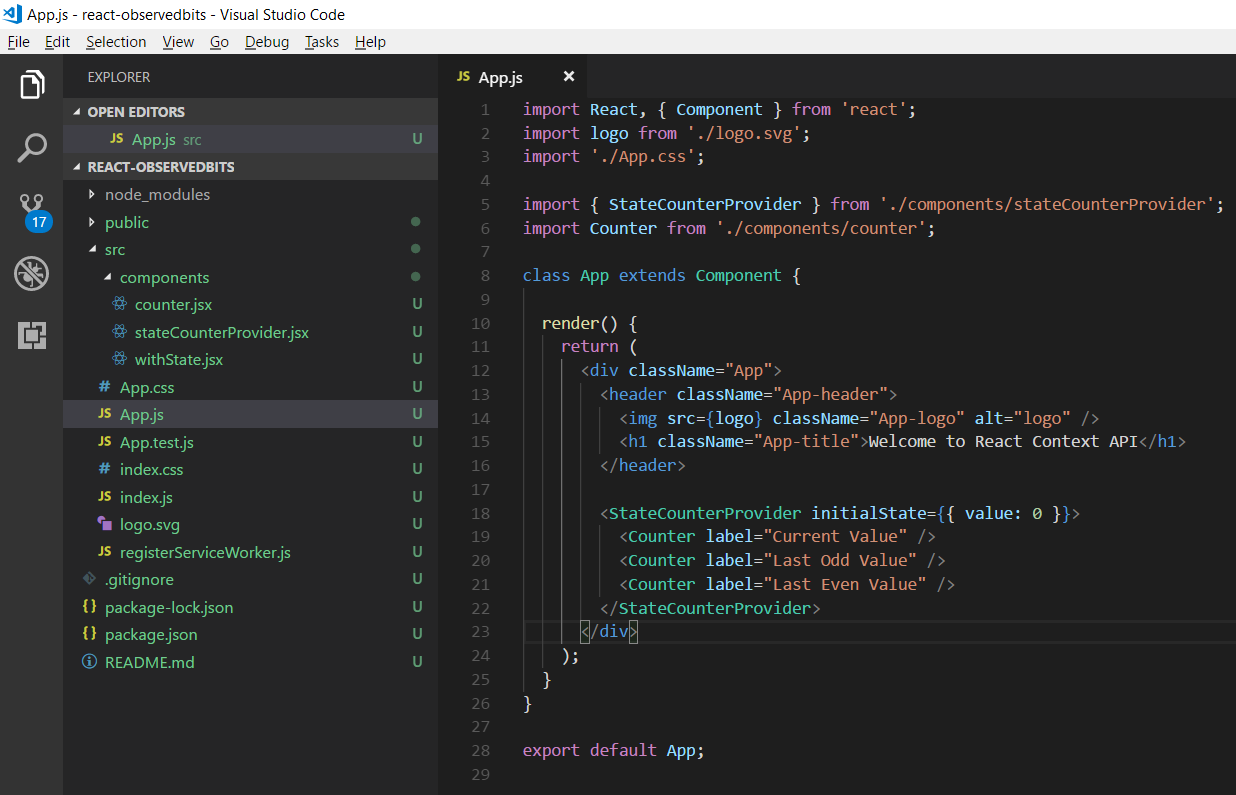The image size is (1236, 795).
Task: Click the Debug icon in the activity bar
Action: tap(31, 273)
